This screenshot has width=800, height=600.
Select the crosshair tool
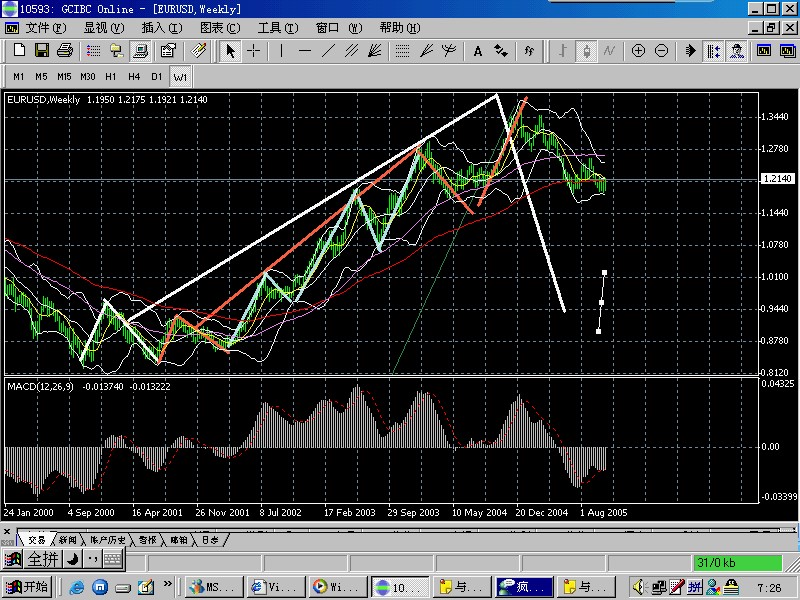coord(254,51)
